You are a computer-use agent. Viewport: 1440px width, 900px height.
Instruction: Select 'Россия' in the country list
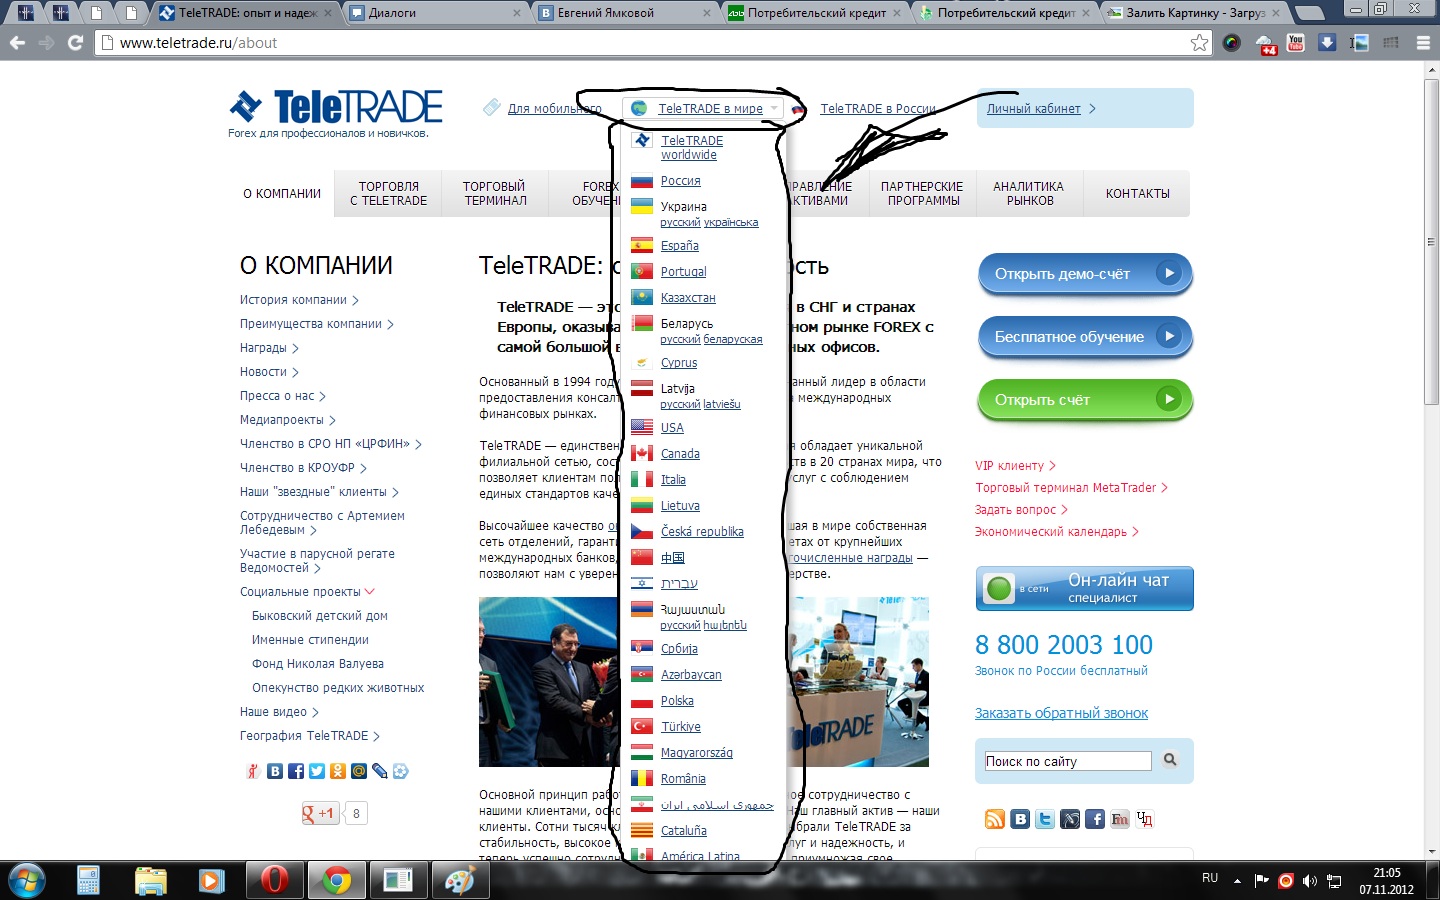point(680,181)
